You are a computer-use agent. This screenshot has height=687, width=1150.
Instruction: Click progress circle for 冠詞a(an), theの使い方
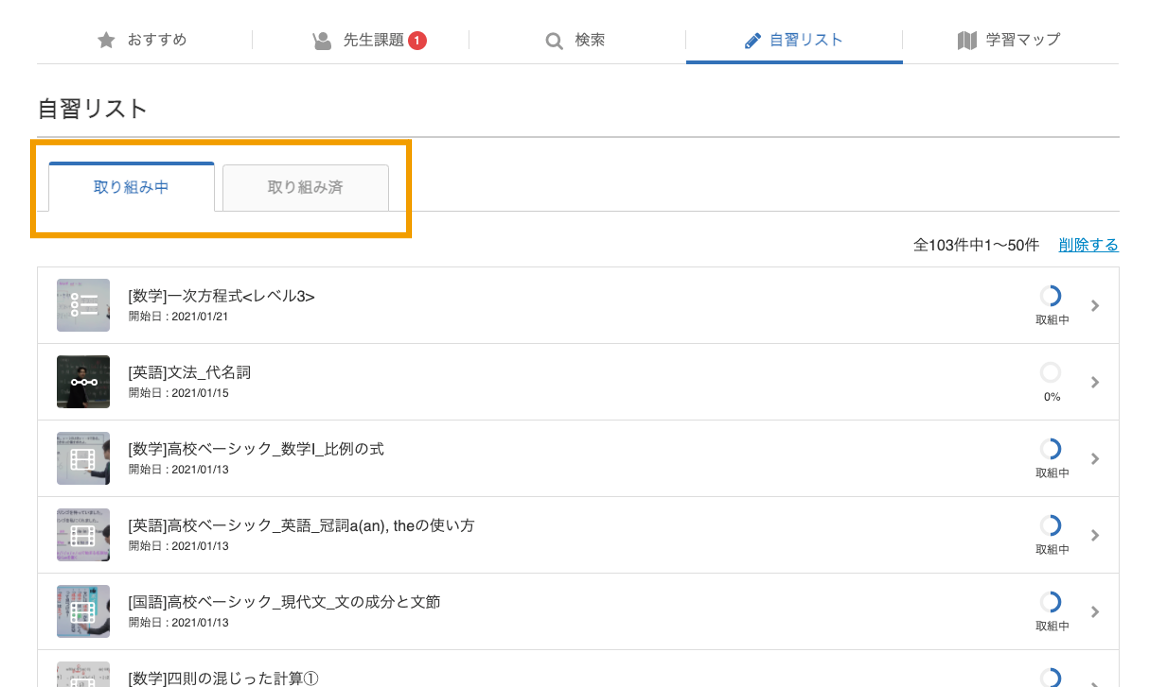pos(1051,525)
